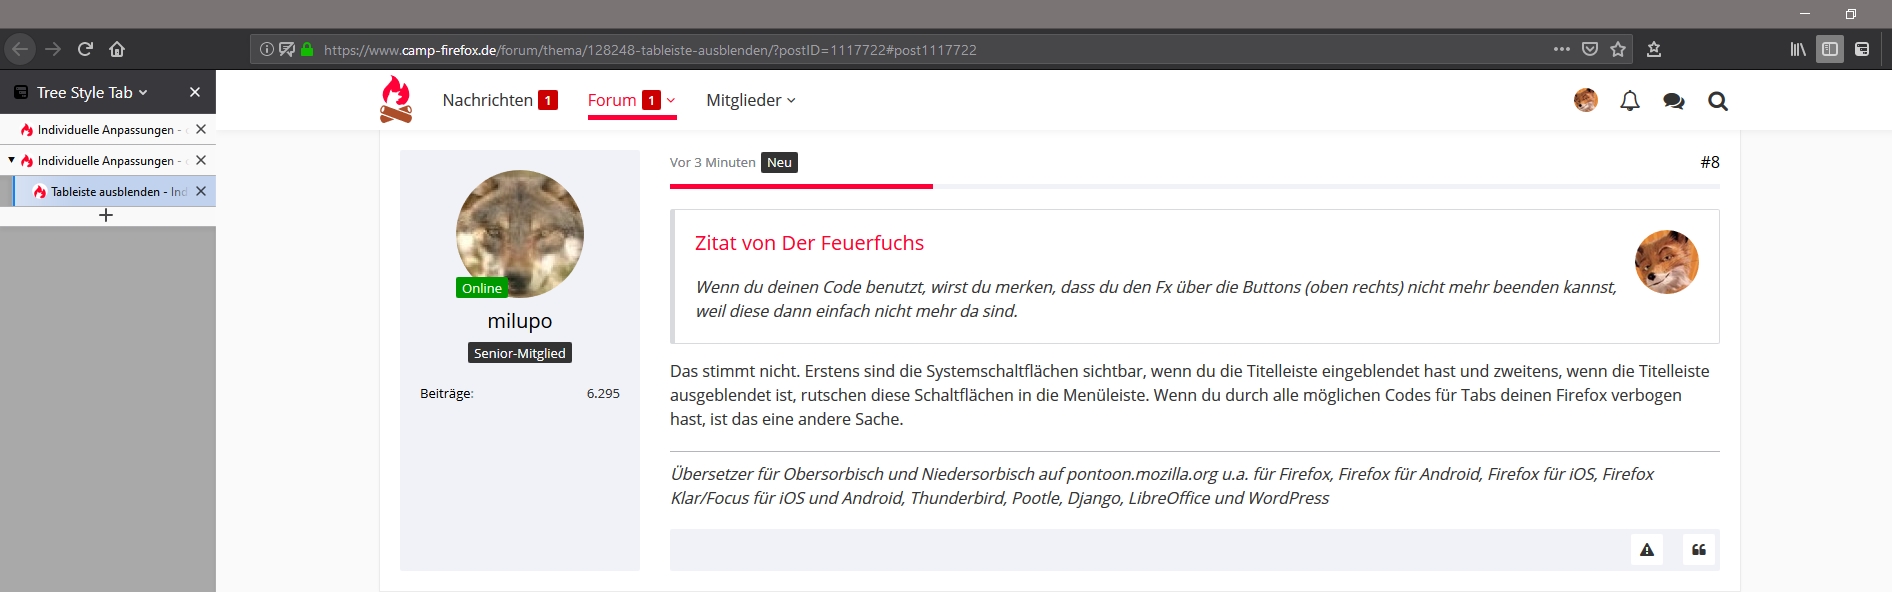Click the Neu badge on the post
Image resolution: width=1892 pixels, height=592 pixels.
[779, 163]
